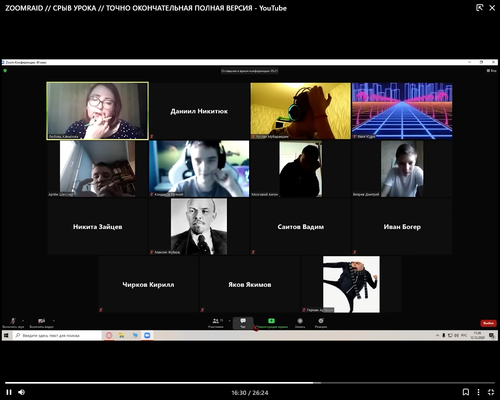Pause the video playback

[x=9, y=392]
